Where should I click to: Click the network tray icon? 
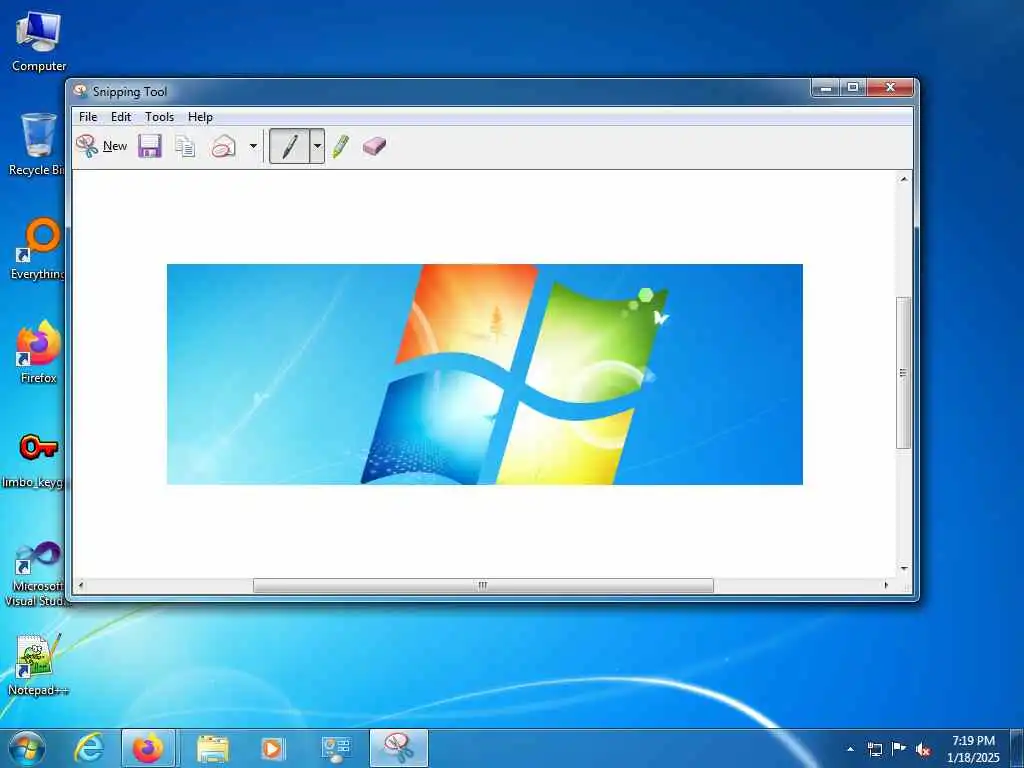pos(874,749)
